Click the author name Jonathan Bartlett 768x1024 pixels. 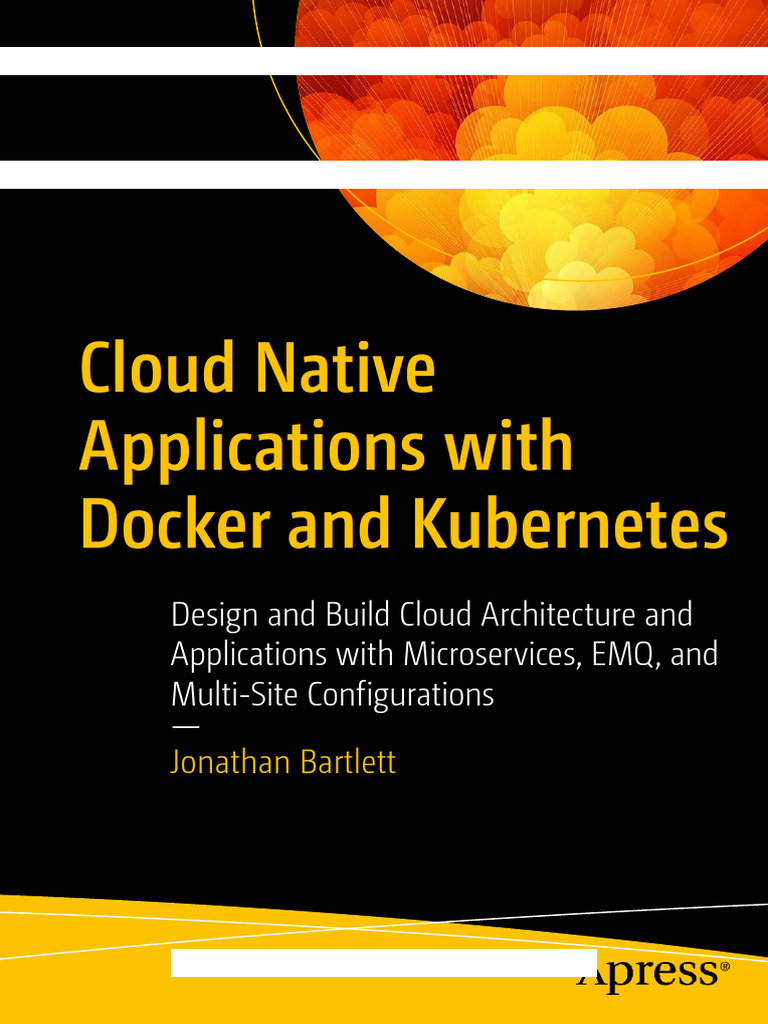tap(283, 763)
